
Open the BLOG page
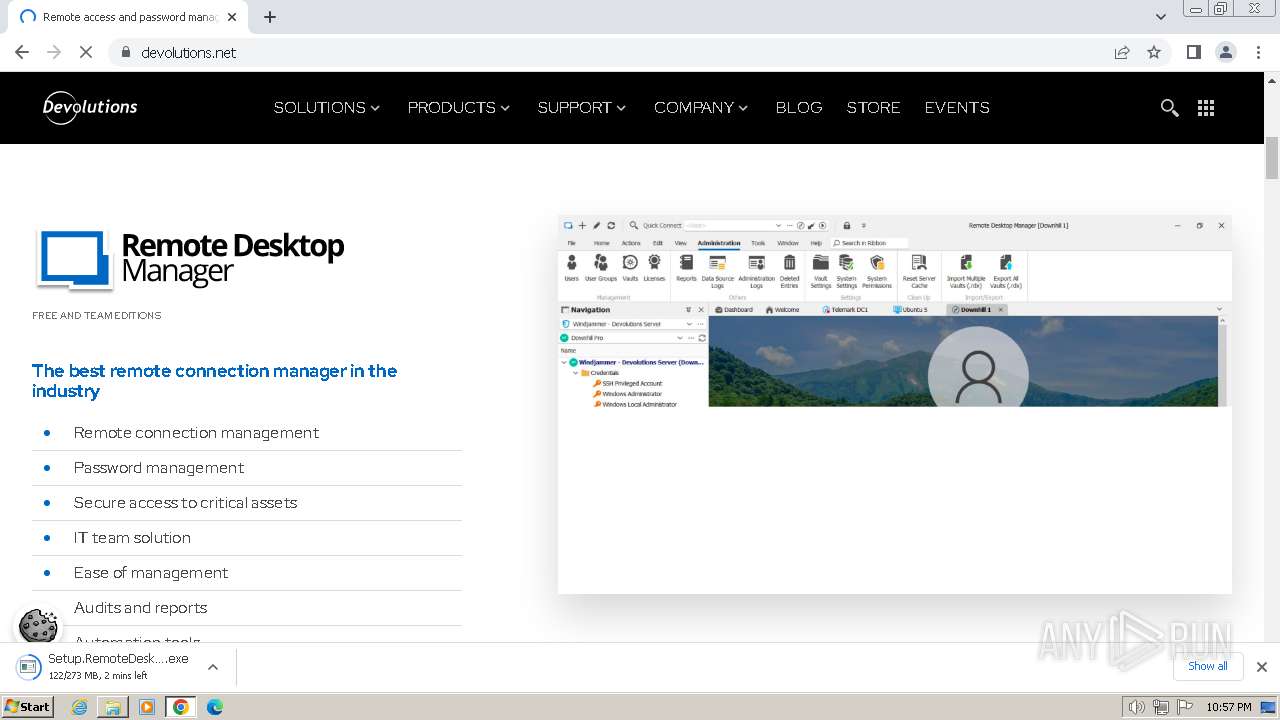pos(799,108)
